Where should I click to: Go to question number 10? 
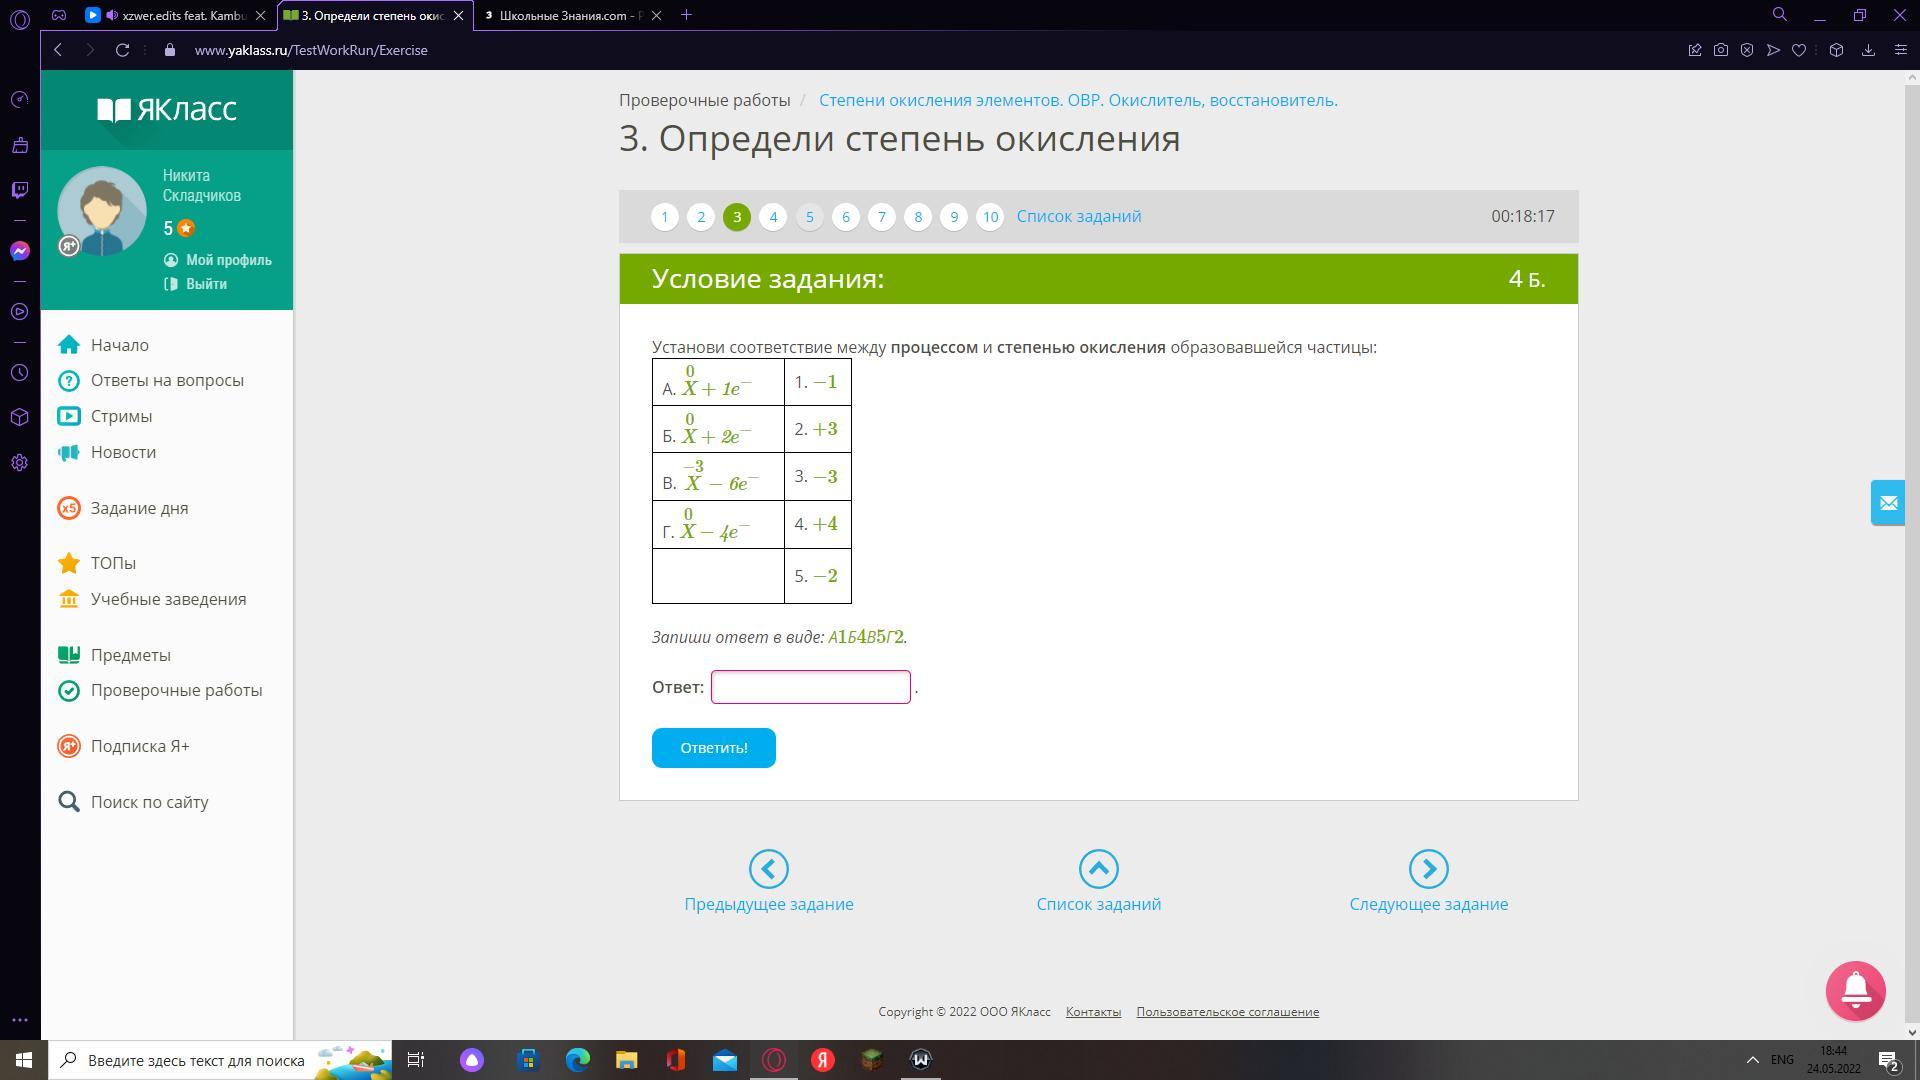[989, 217]
